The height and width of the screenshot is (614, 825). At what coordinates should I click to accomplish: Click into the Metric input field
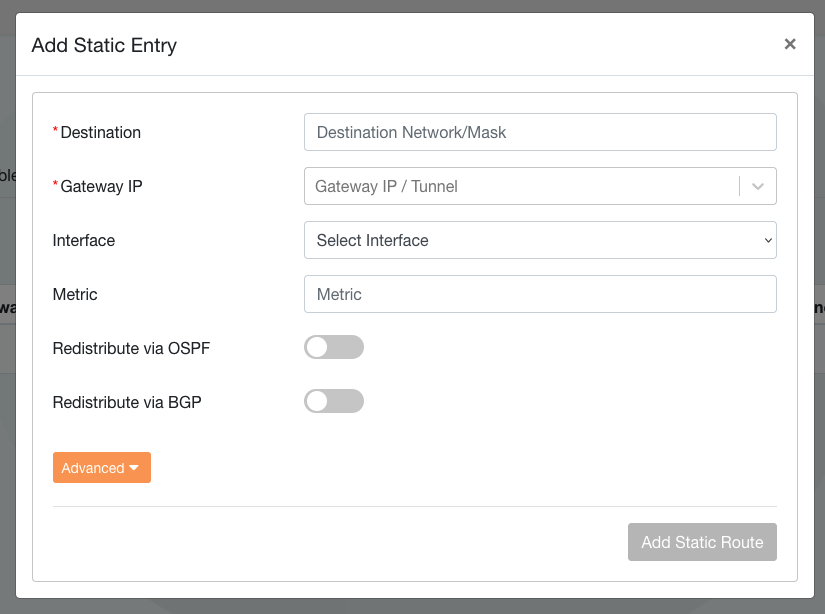tap(540, 294)
